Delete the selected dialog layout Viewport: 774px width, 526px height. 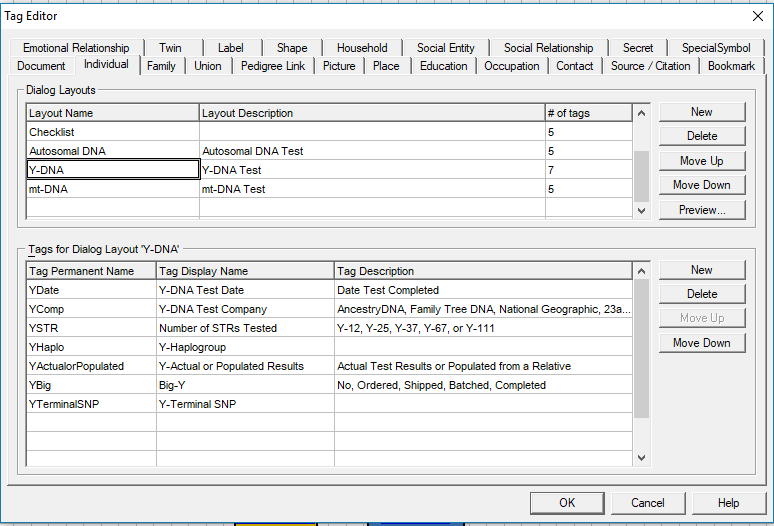click(x=701, y=136)
